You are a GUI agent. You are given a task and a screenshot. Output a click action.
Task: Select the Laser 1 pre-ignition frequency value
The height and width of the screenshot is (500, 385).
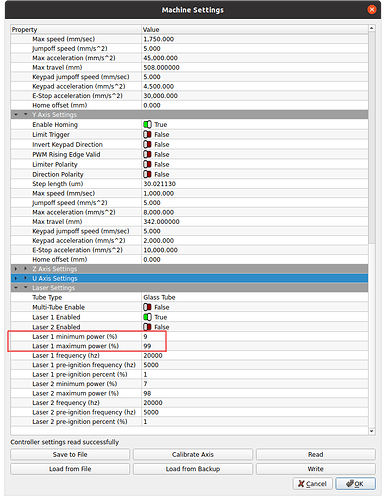[151, 365]
